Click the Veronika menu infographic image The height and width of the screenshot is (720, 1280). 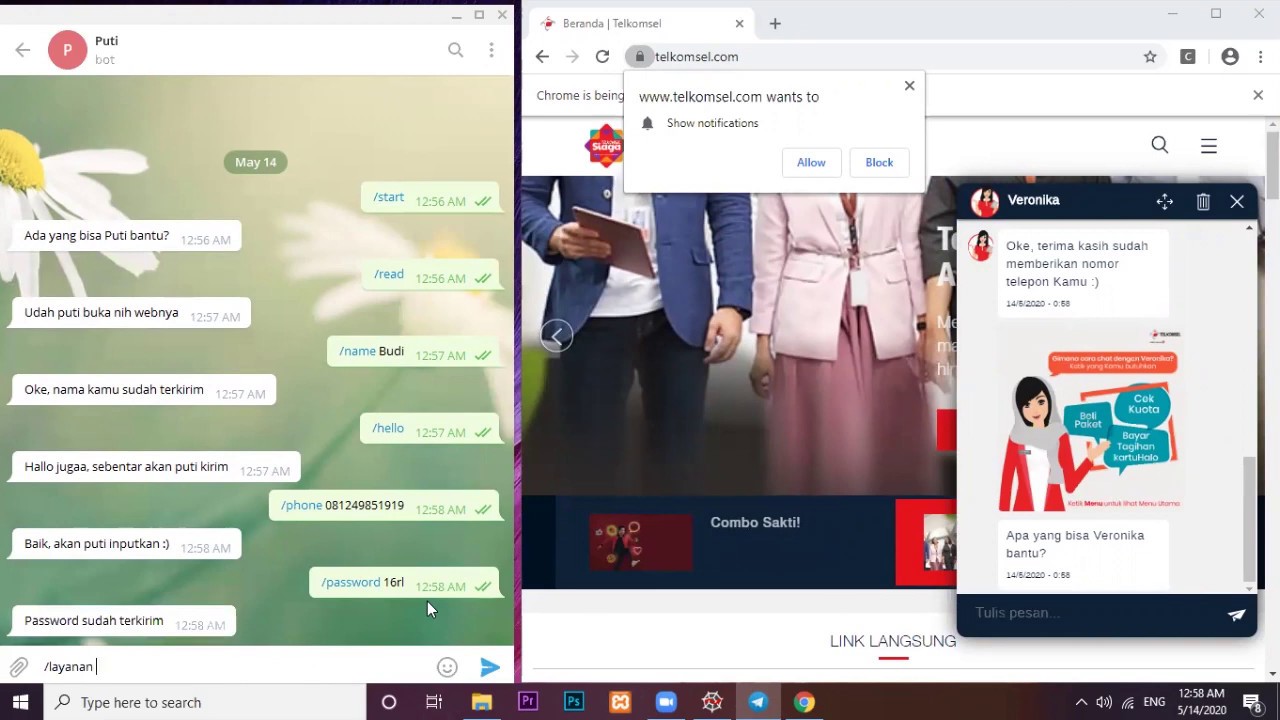(1090, 419)
